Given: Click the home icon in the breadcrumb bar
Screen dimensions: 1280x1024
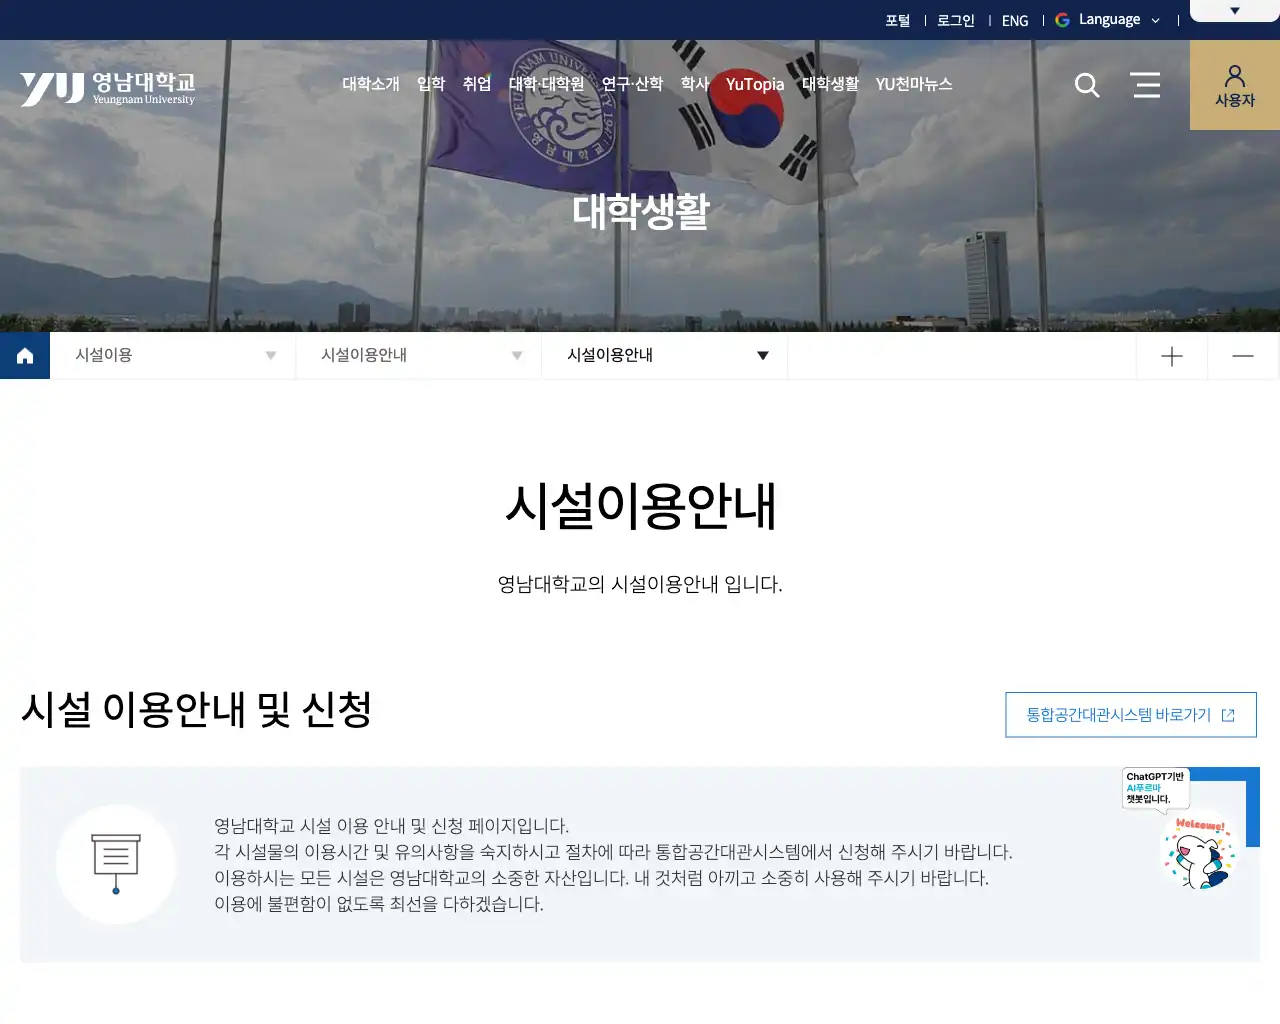Looking at the screenshot, I should point(24,355).
